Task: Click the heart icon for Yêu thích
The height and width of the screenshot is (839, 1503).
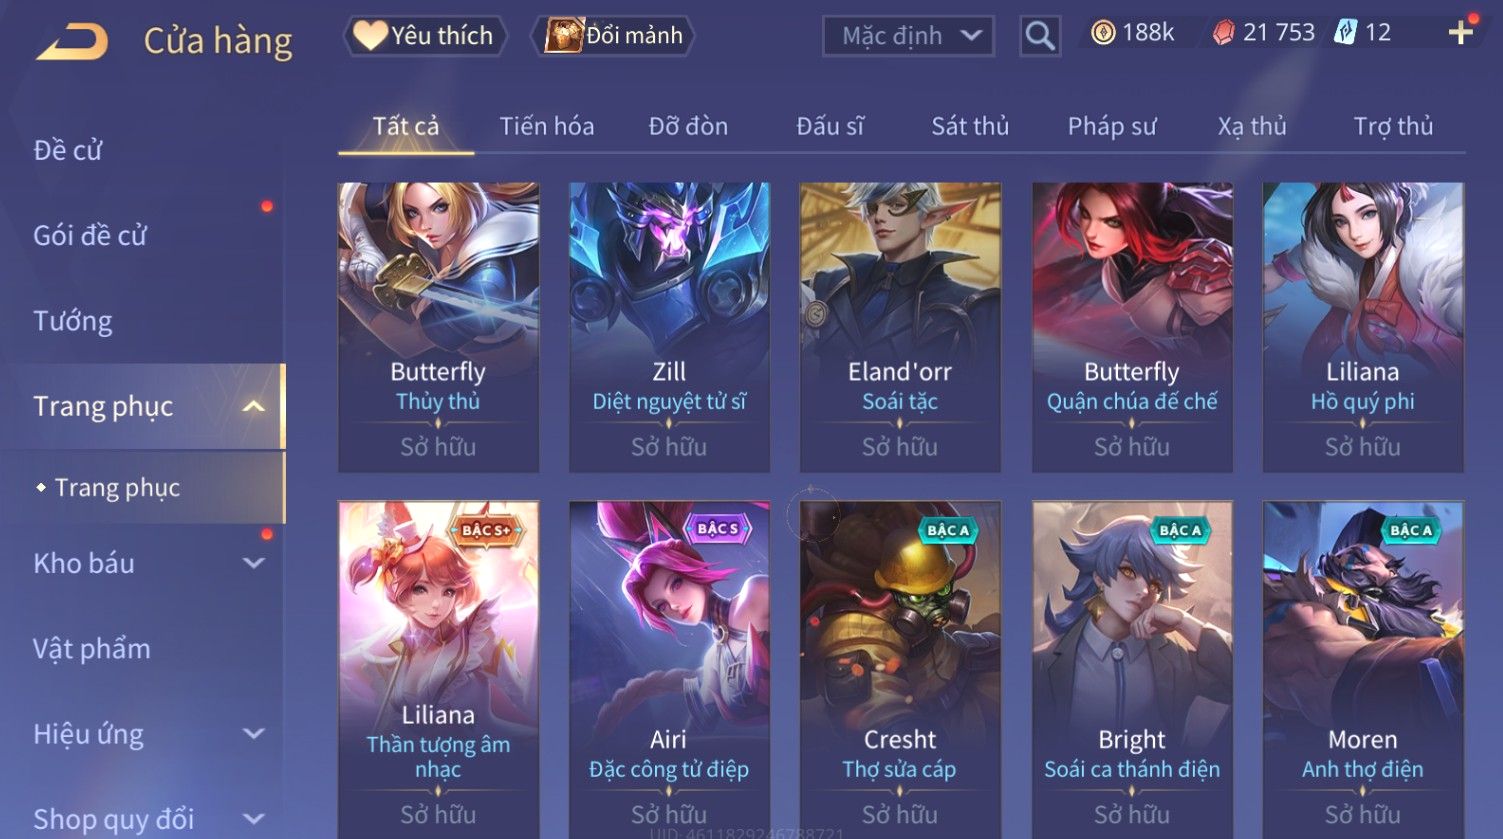Action: tap(370, 35)
